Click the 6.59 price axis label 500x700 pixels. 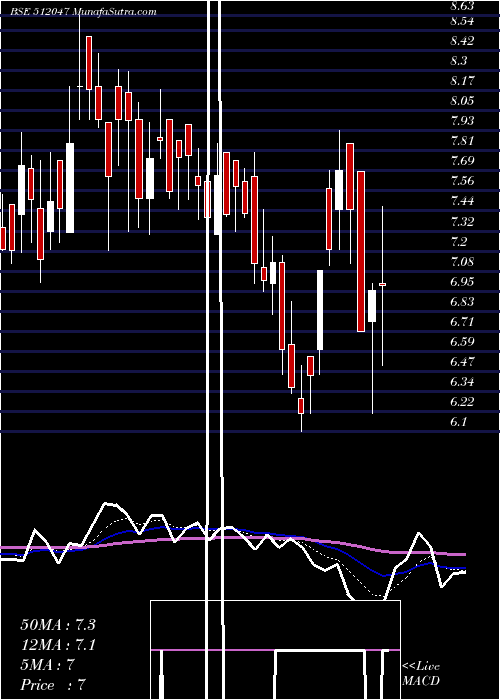462,342
